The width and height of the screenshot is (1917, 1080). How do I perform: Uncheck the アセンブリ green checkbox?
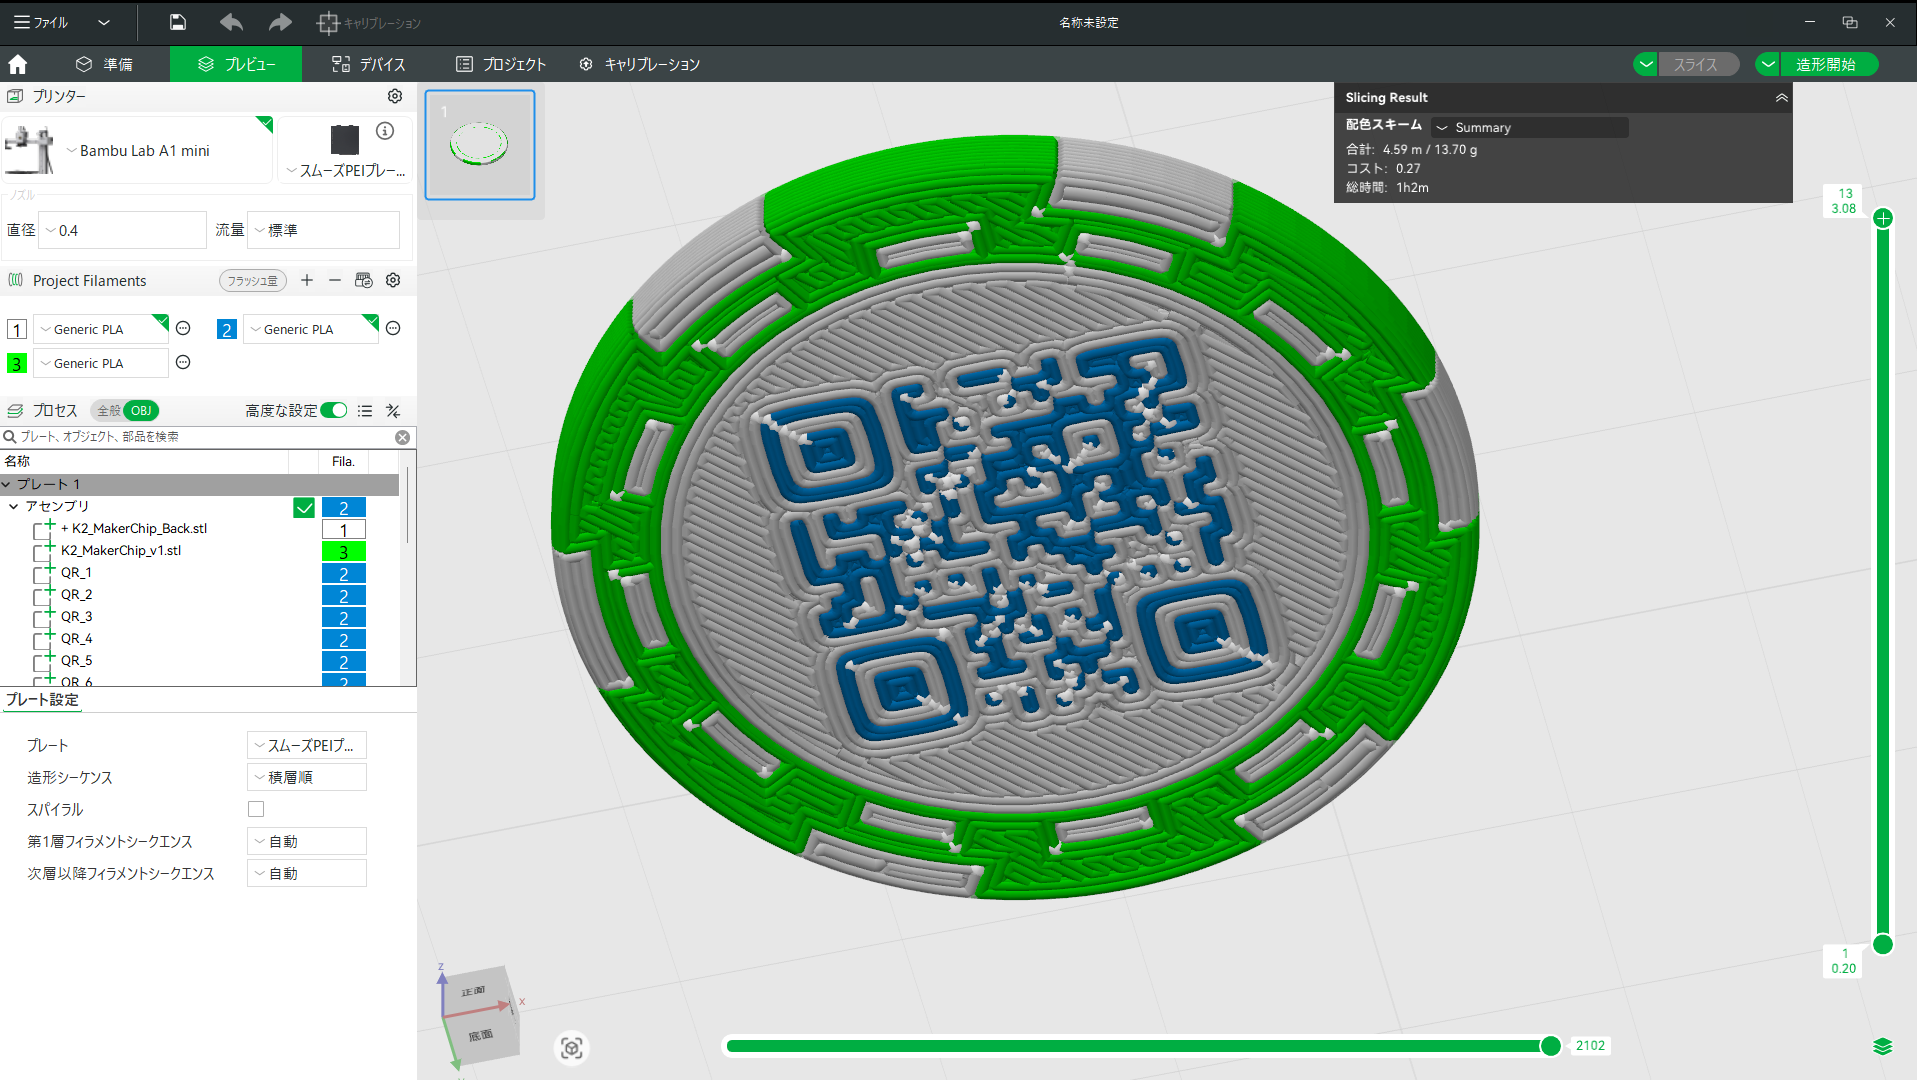304,508
